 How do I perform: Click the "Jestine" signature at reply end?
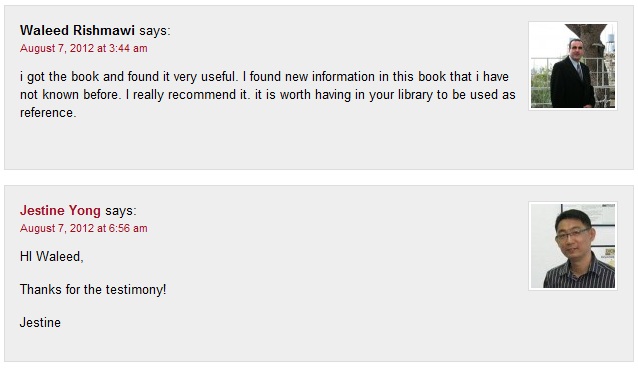40,322
